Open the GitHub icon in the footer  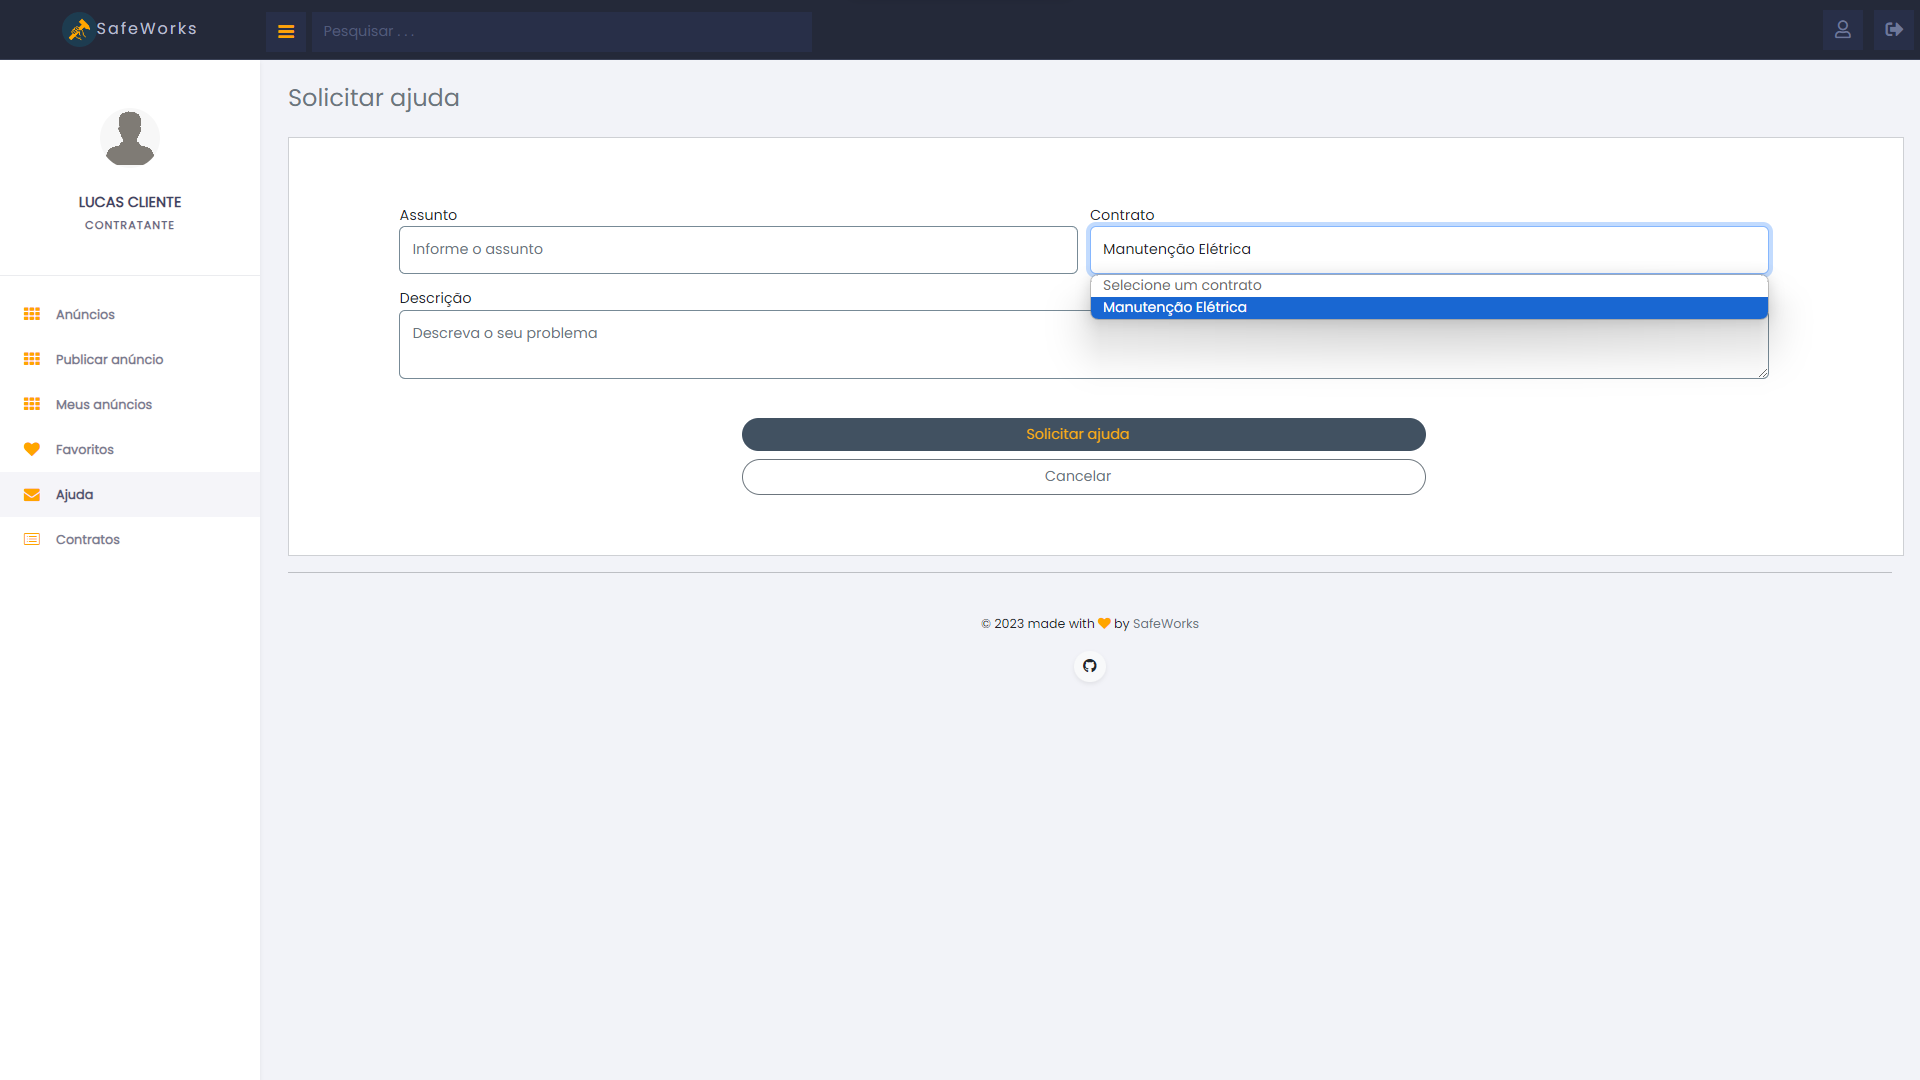1090,666
